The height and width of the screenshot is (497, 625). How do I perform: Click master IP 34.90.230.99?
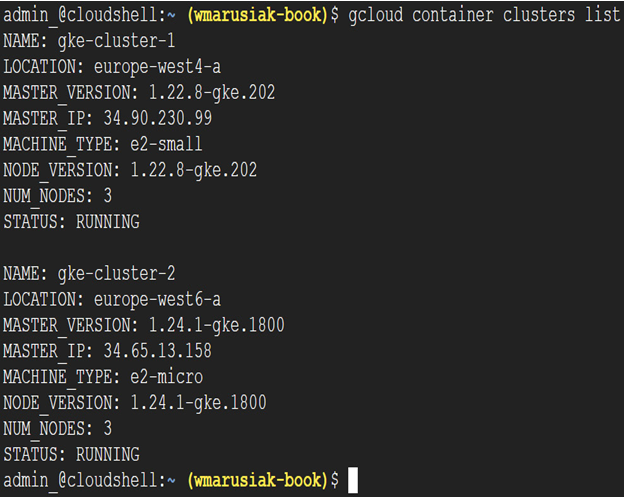pyautogui.click(x=158, y=118)
